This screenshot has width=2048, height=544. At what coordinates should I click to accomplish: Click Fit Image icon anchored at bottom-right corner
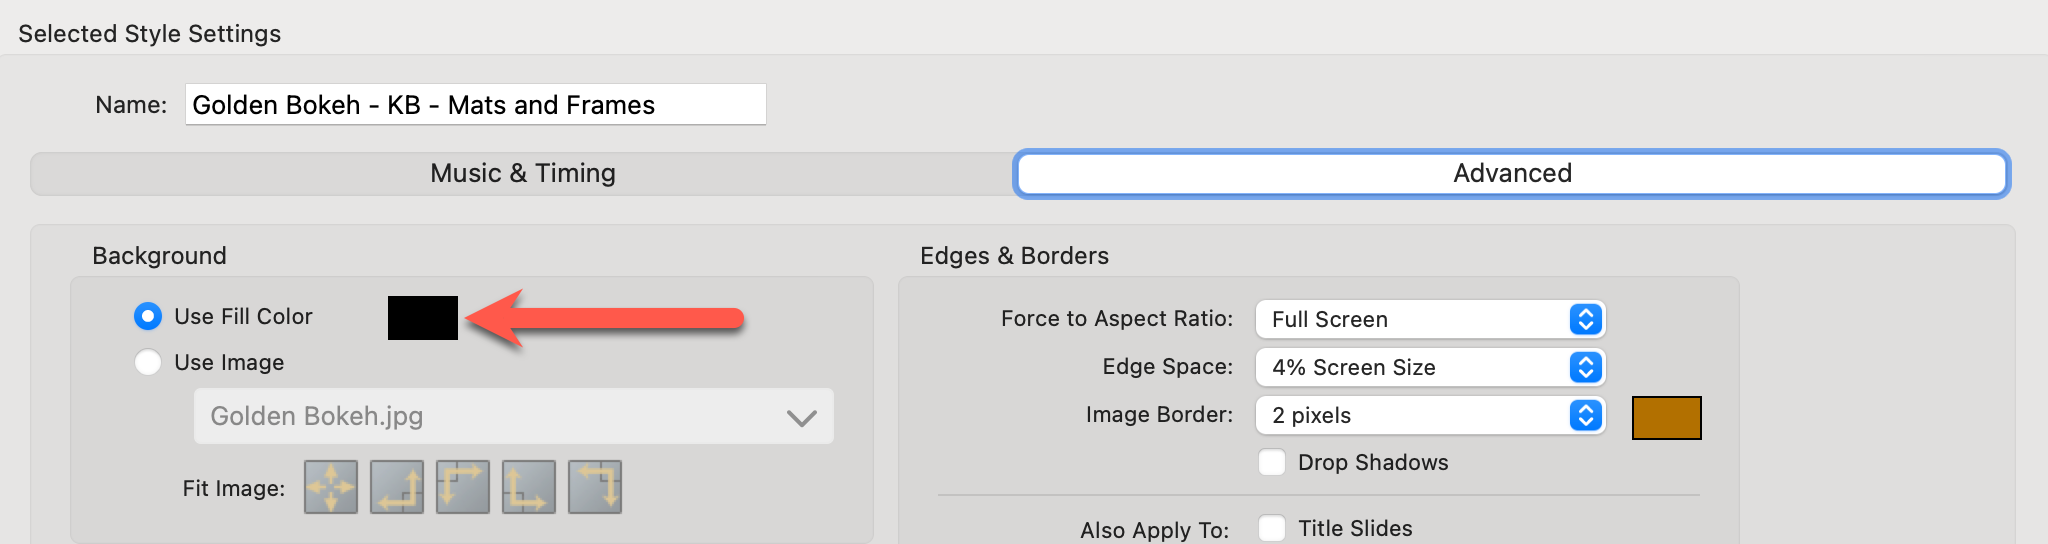pos(397,487)
